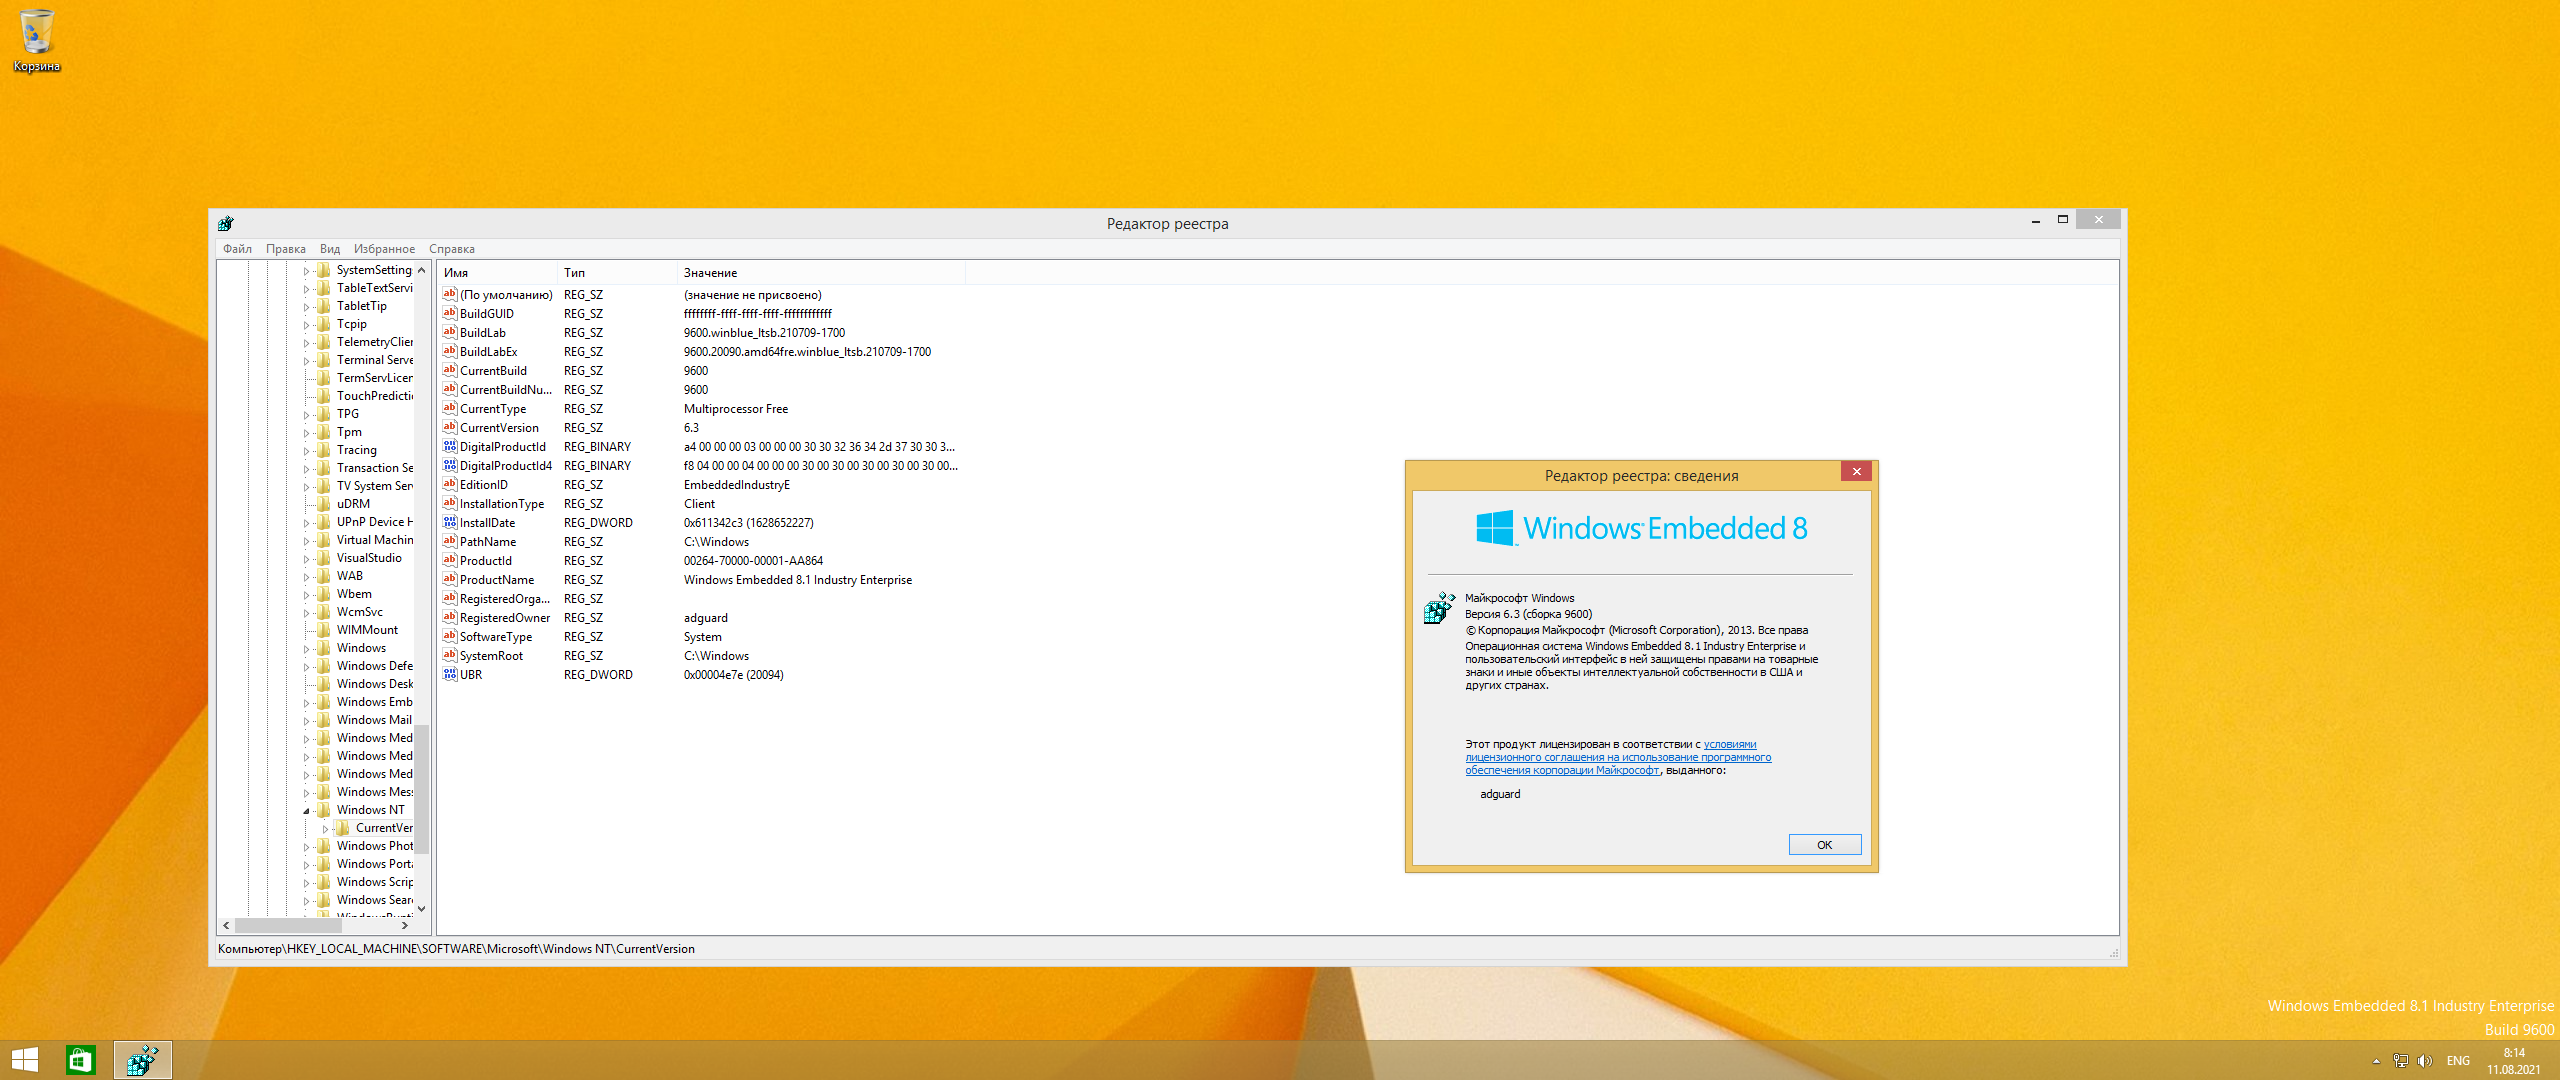Click the SystemRoot string icon
The image size is (2560, 1080).
(450, 655)
